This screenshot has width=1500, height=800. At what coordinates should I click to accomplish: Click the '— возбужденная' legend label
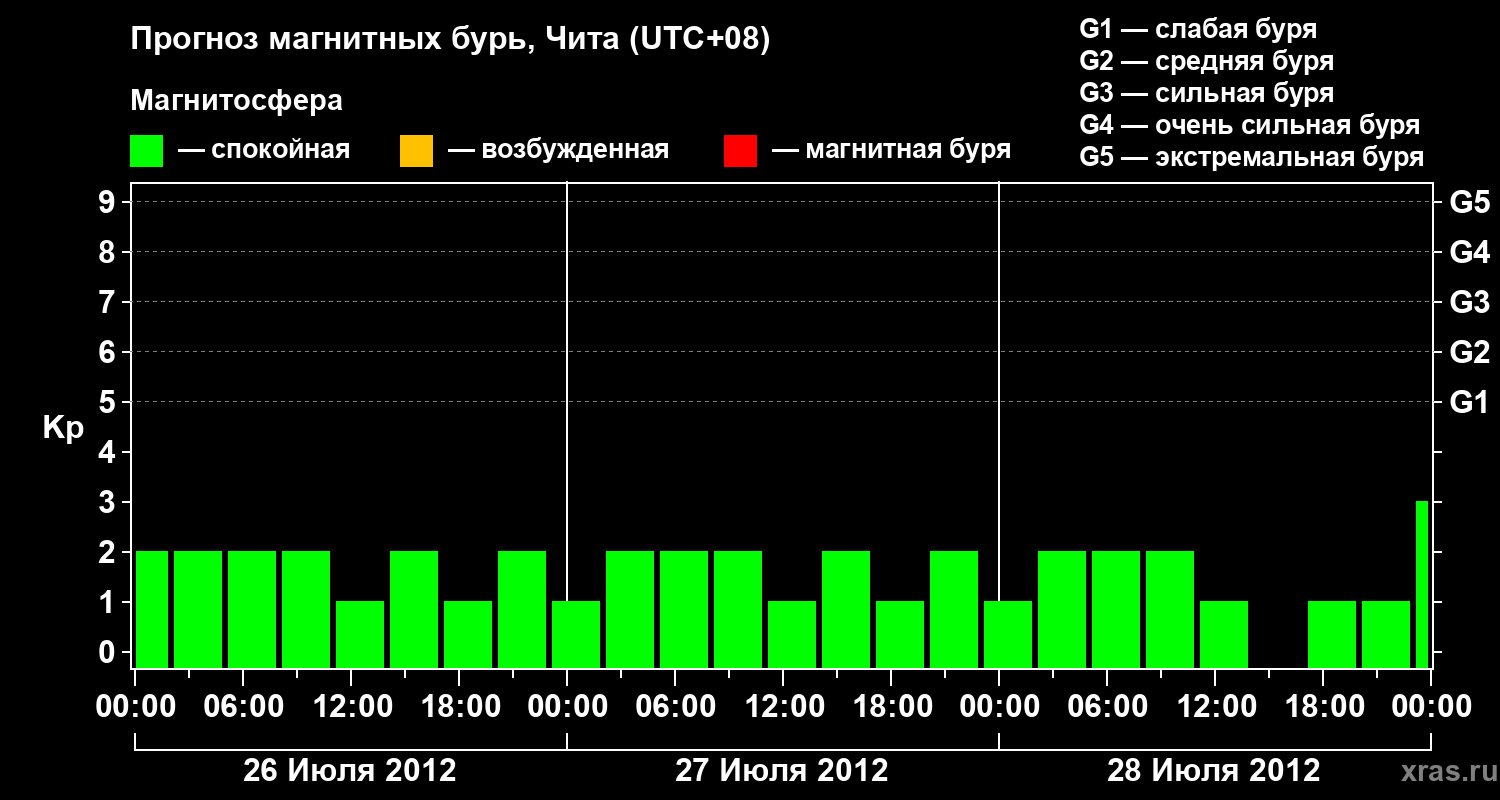pyautogui.click(x=558, y=151)
